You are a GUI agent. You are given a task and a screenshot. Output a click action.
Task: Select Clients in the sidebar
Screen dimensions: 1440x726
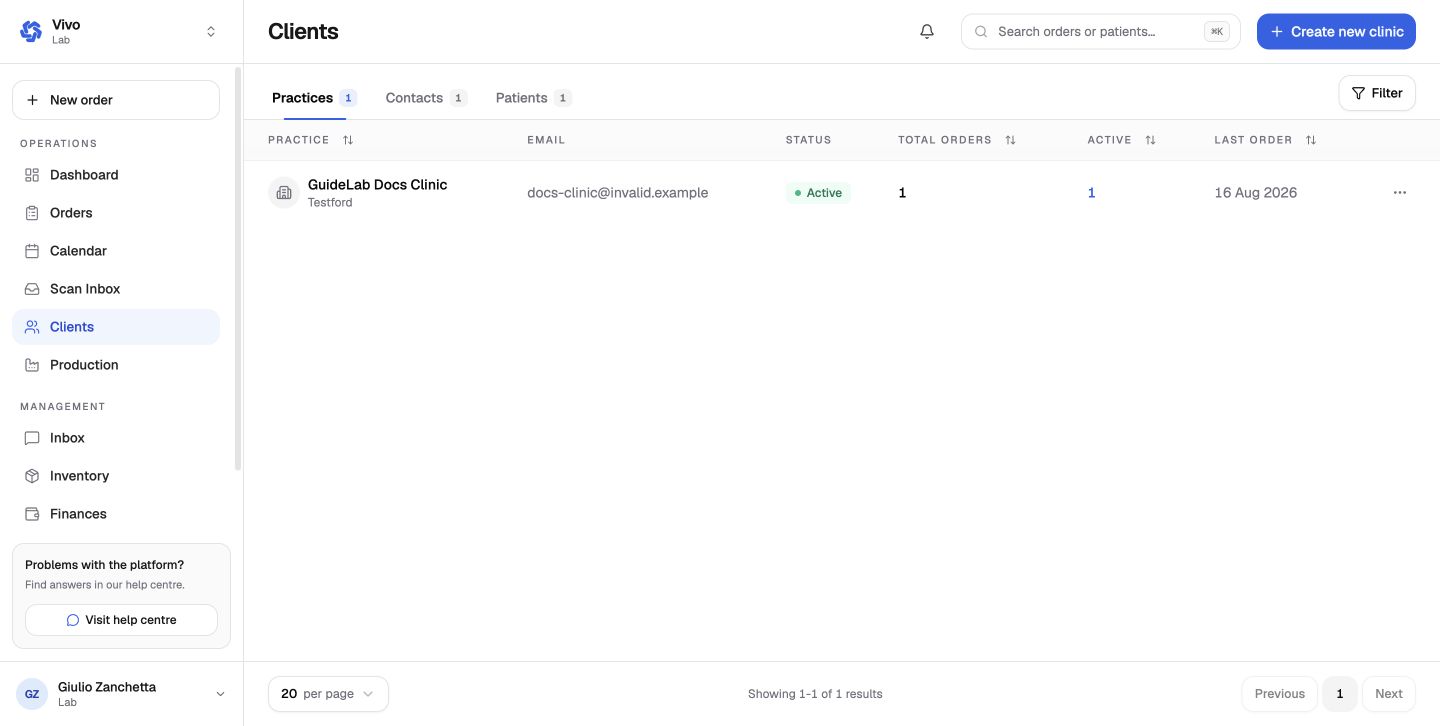click(116, 327)
